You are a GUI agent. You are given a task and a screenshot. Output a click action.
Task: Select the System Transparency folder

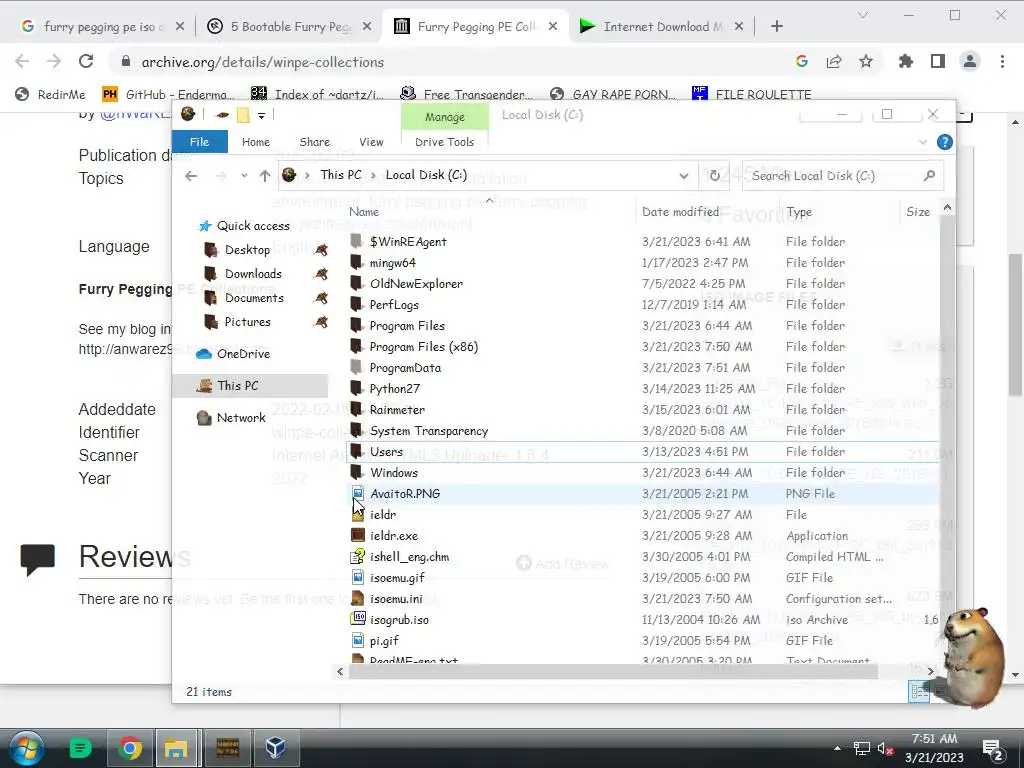[x=428, y=430]
